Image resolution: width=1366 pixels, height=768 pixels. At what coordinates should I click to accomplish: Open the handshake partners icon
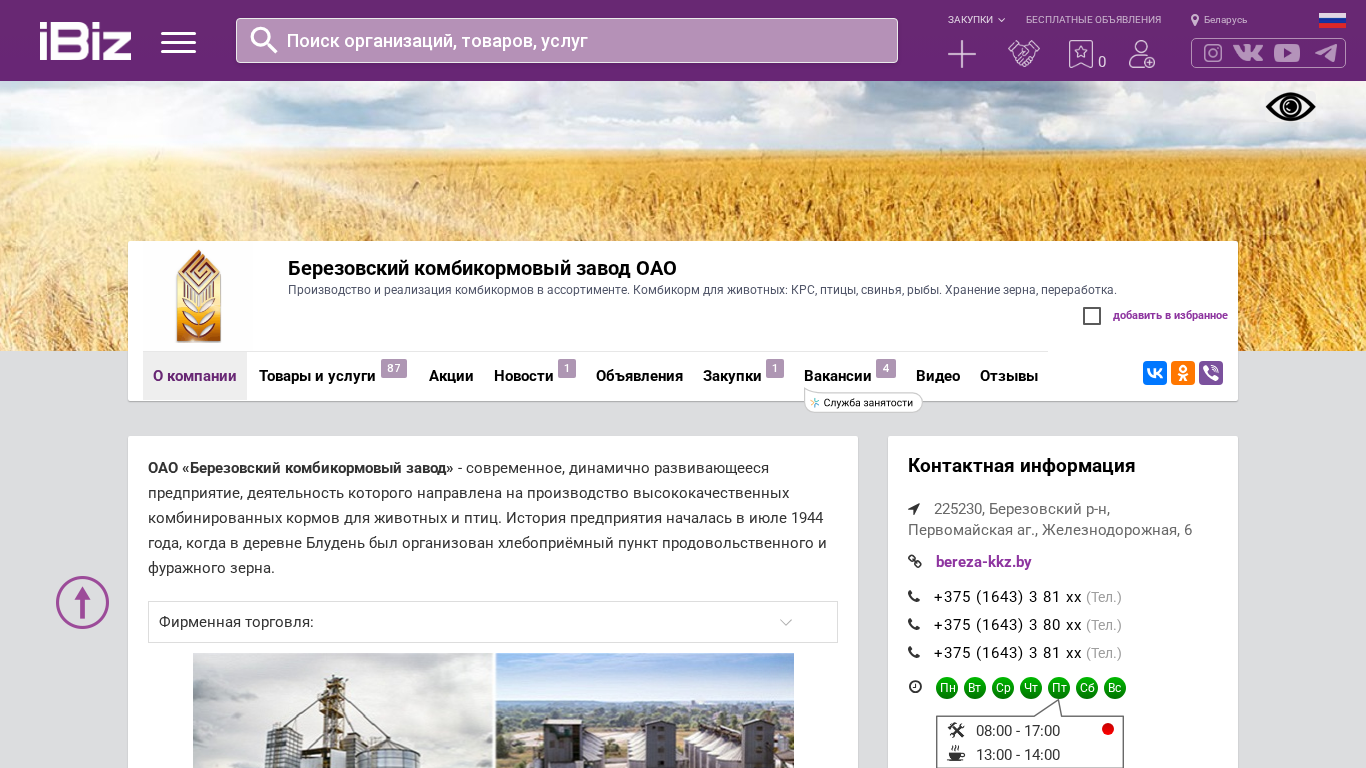coord(1024,54)
